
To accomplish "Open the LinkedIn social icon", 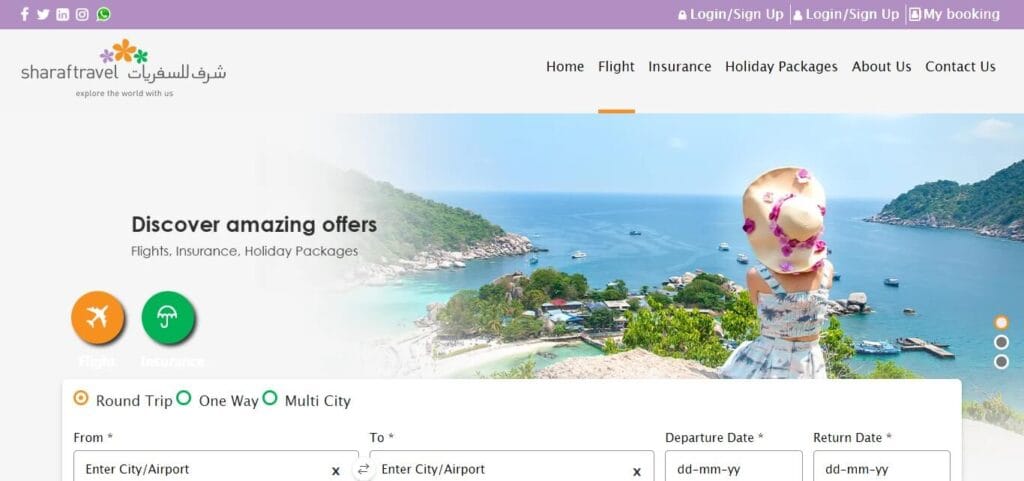I will point(63,14).
